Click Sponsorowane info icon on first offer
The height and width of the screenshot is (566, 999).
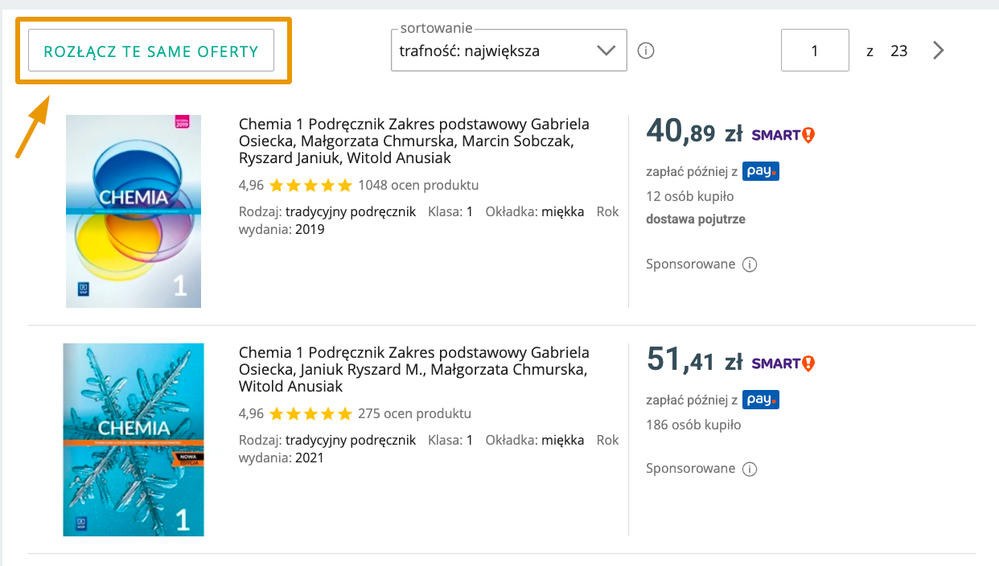click(750, 265)
